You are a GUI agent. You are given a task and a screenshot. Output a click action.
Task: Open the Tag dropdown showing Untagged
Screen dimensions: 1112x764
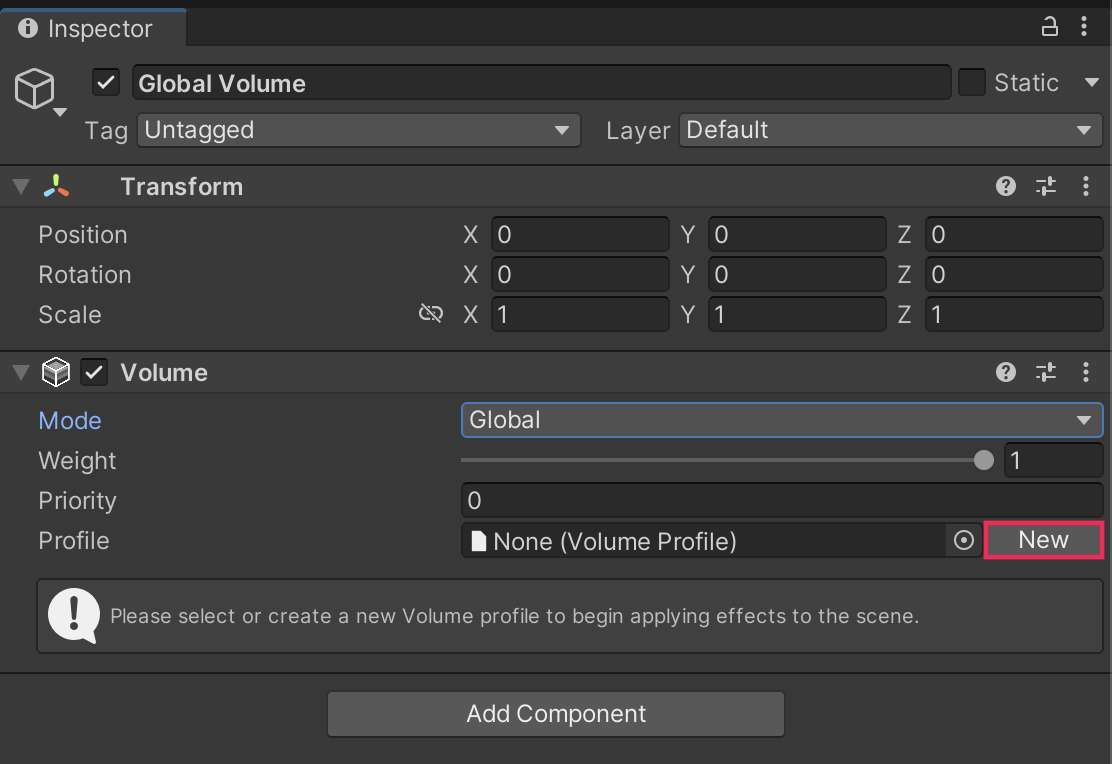point(358,130)
